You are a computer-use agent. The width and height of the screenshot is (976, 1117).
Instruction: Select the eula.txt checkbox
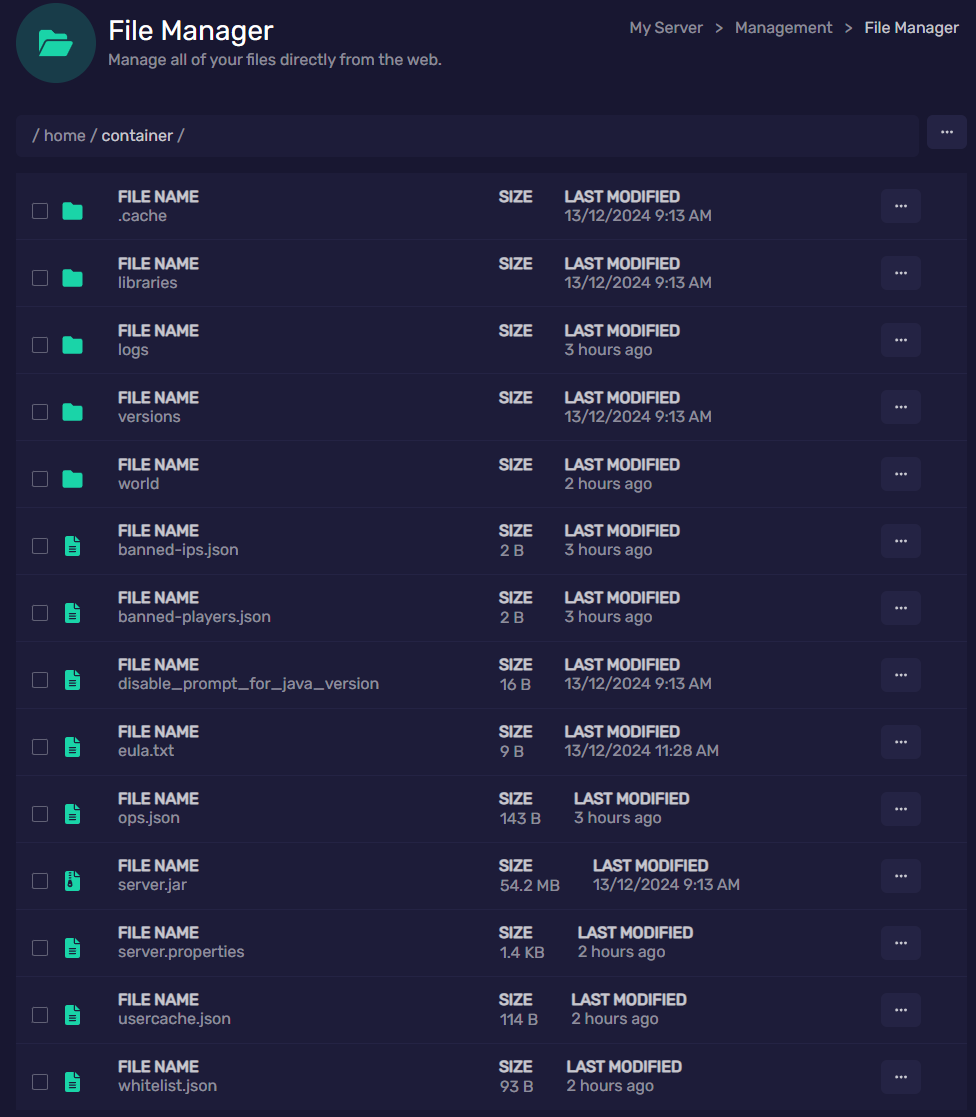pyautogui.click(x=40, y=747)
